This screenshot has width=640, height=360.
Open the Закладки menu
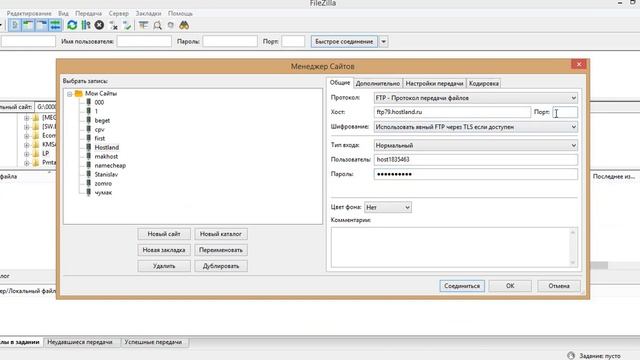[x=148, y=13]
